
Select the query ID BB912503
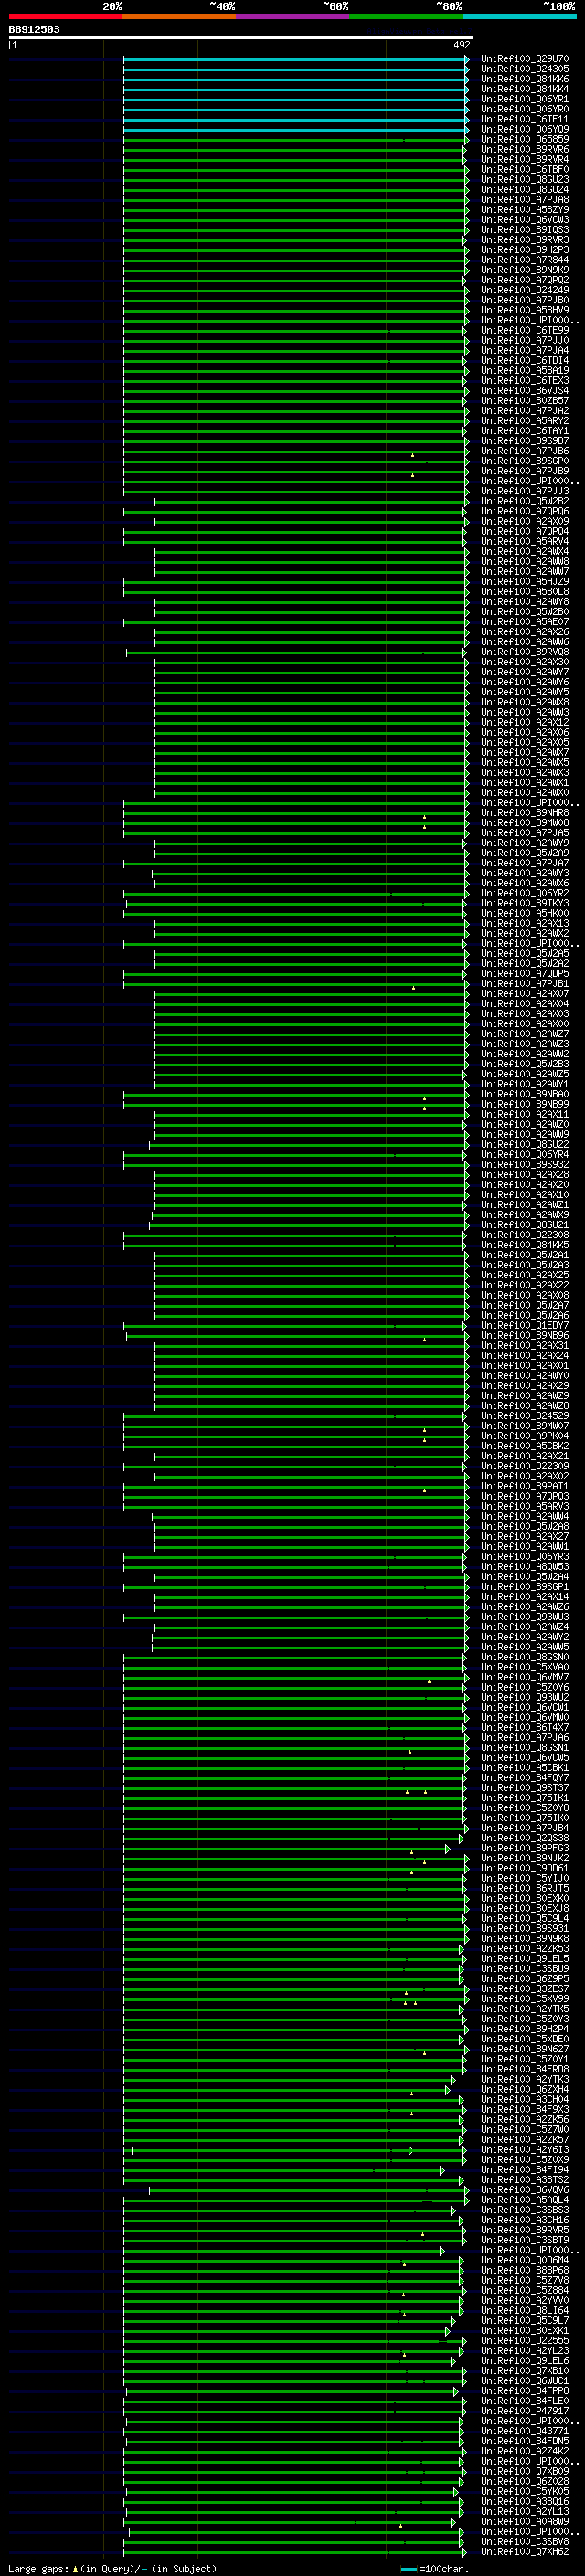pos(34,29)
